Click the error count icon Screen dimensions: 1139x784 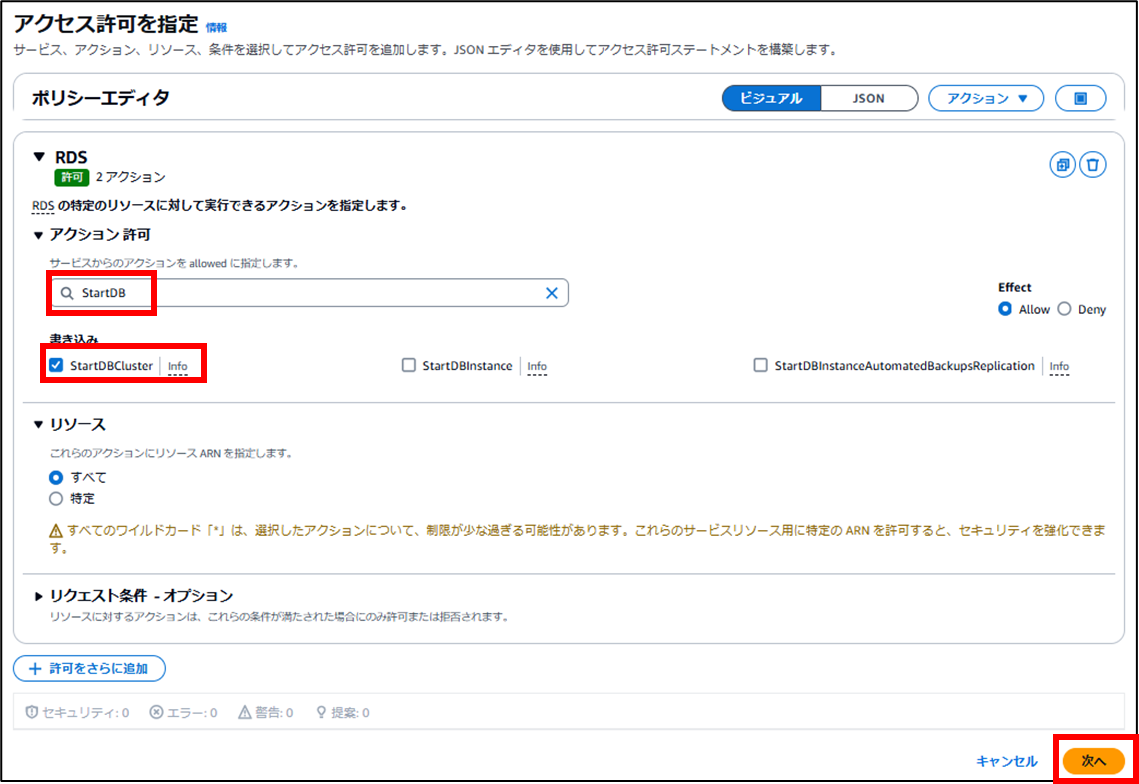pyautogui.click(x=156, y=712)
